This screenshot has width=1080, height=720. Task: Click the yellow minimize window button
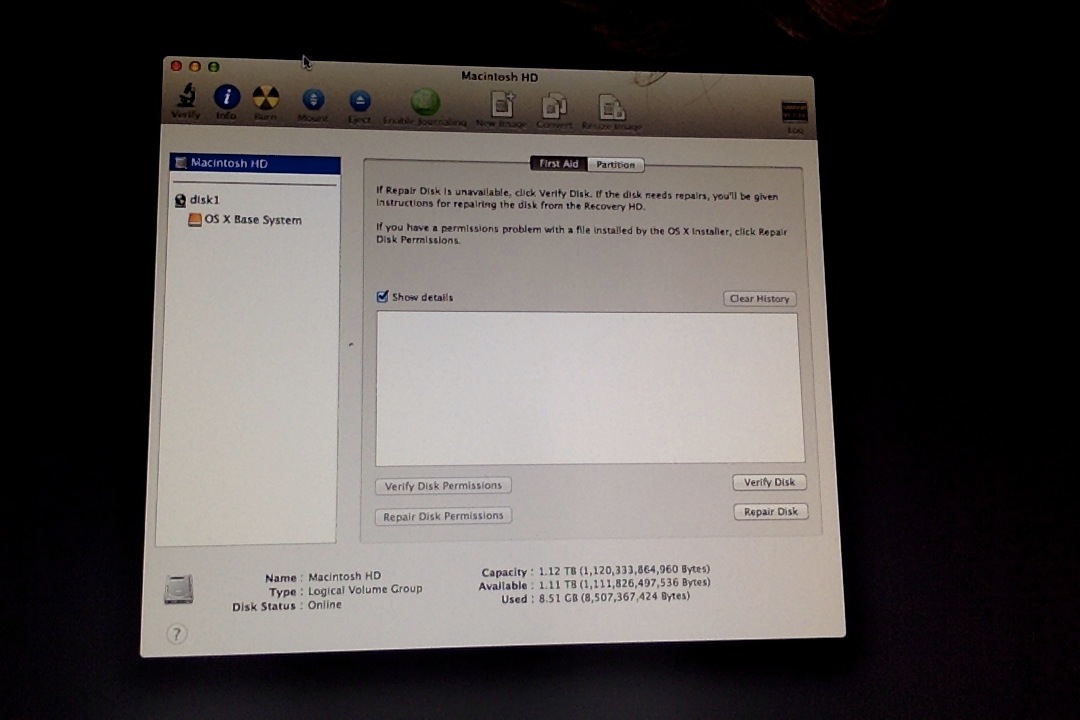pos(195,66)
